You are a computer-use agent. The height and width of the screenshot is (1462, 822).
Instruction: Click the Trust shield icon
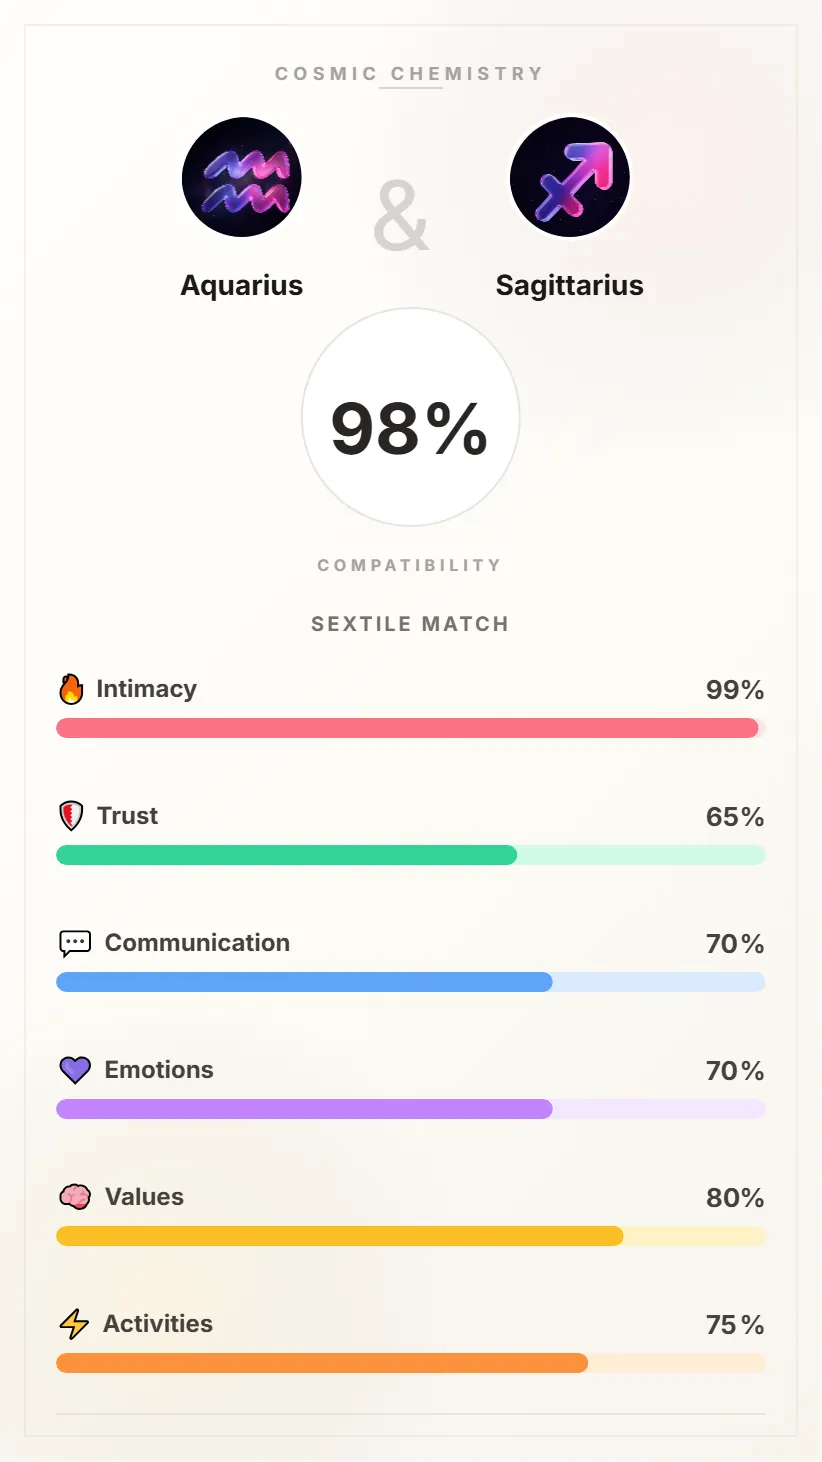71,816
